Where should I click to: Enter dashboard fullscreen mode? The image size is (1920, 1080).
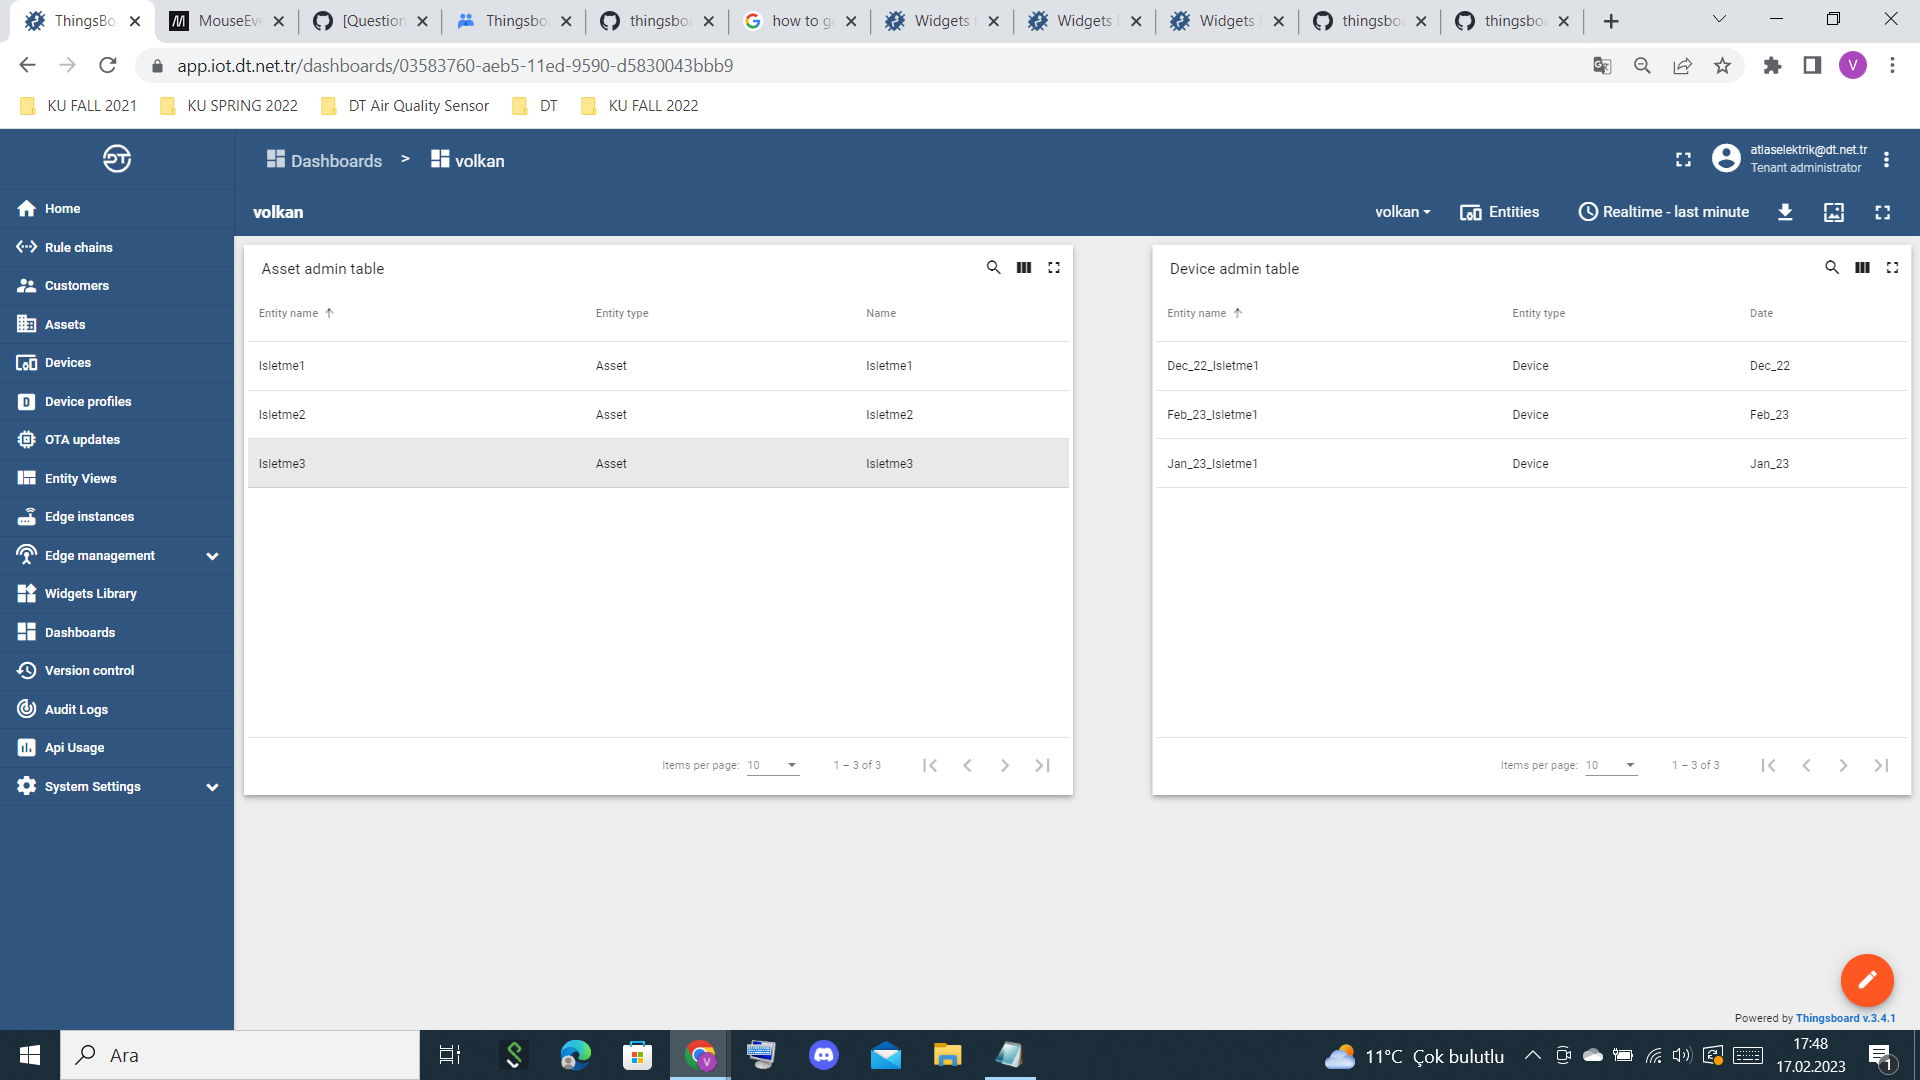1883,212
